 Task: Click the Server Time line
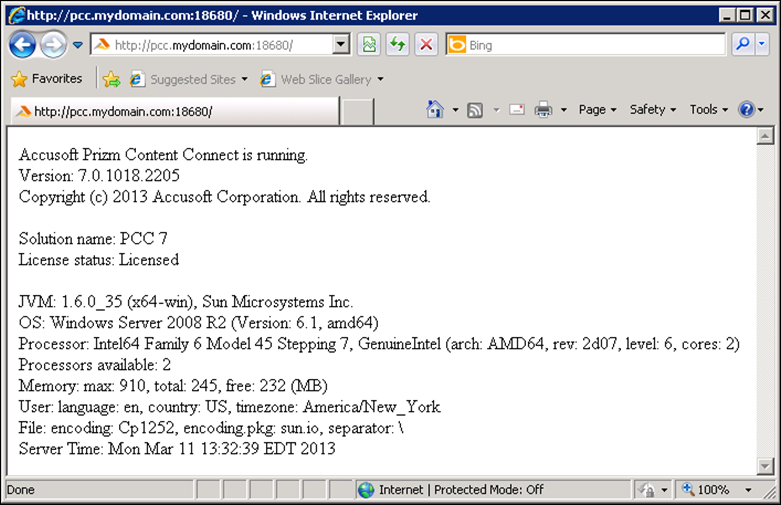point(177,449)
